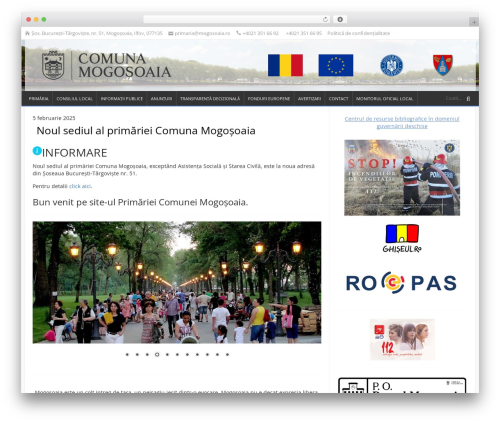This screenshot has width=500, height=423.
Task: Click the European Union flag icon
Action: pos(336,65)
